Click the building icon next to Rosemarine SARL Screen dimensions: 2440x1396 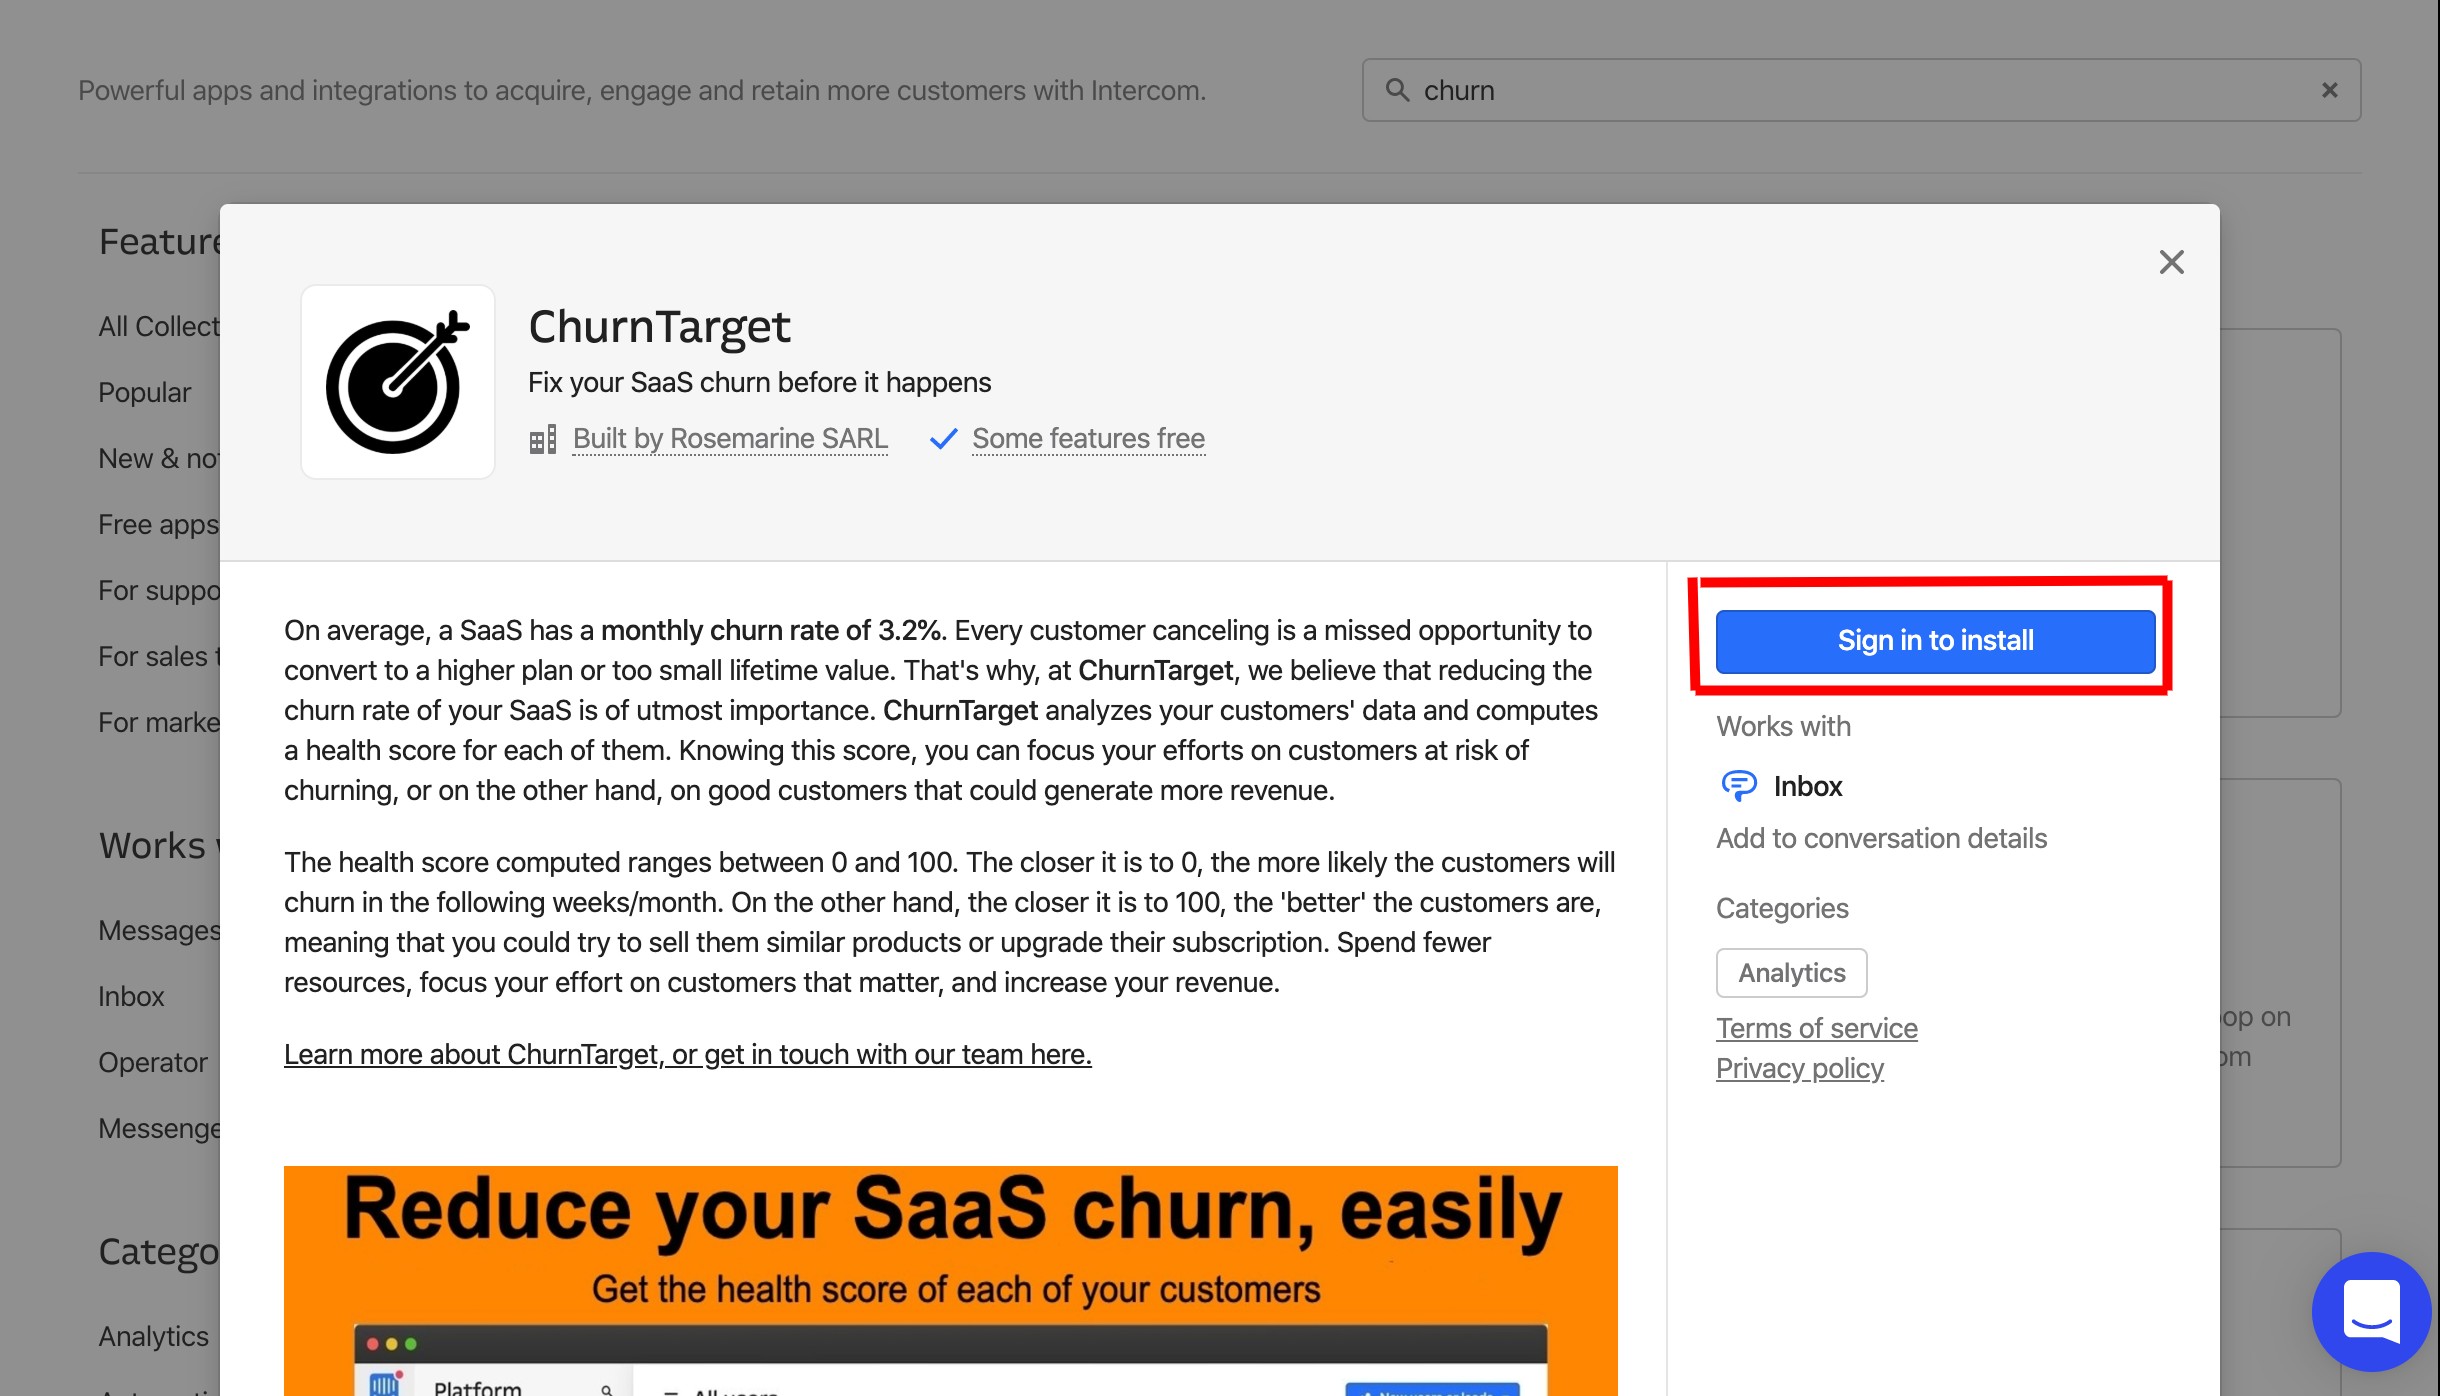(x=540, y=439)
